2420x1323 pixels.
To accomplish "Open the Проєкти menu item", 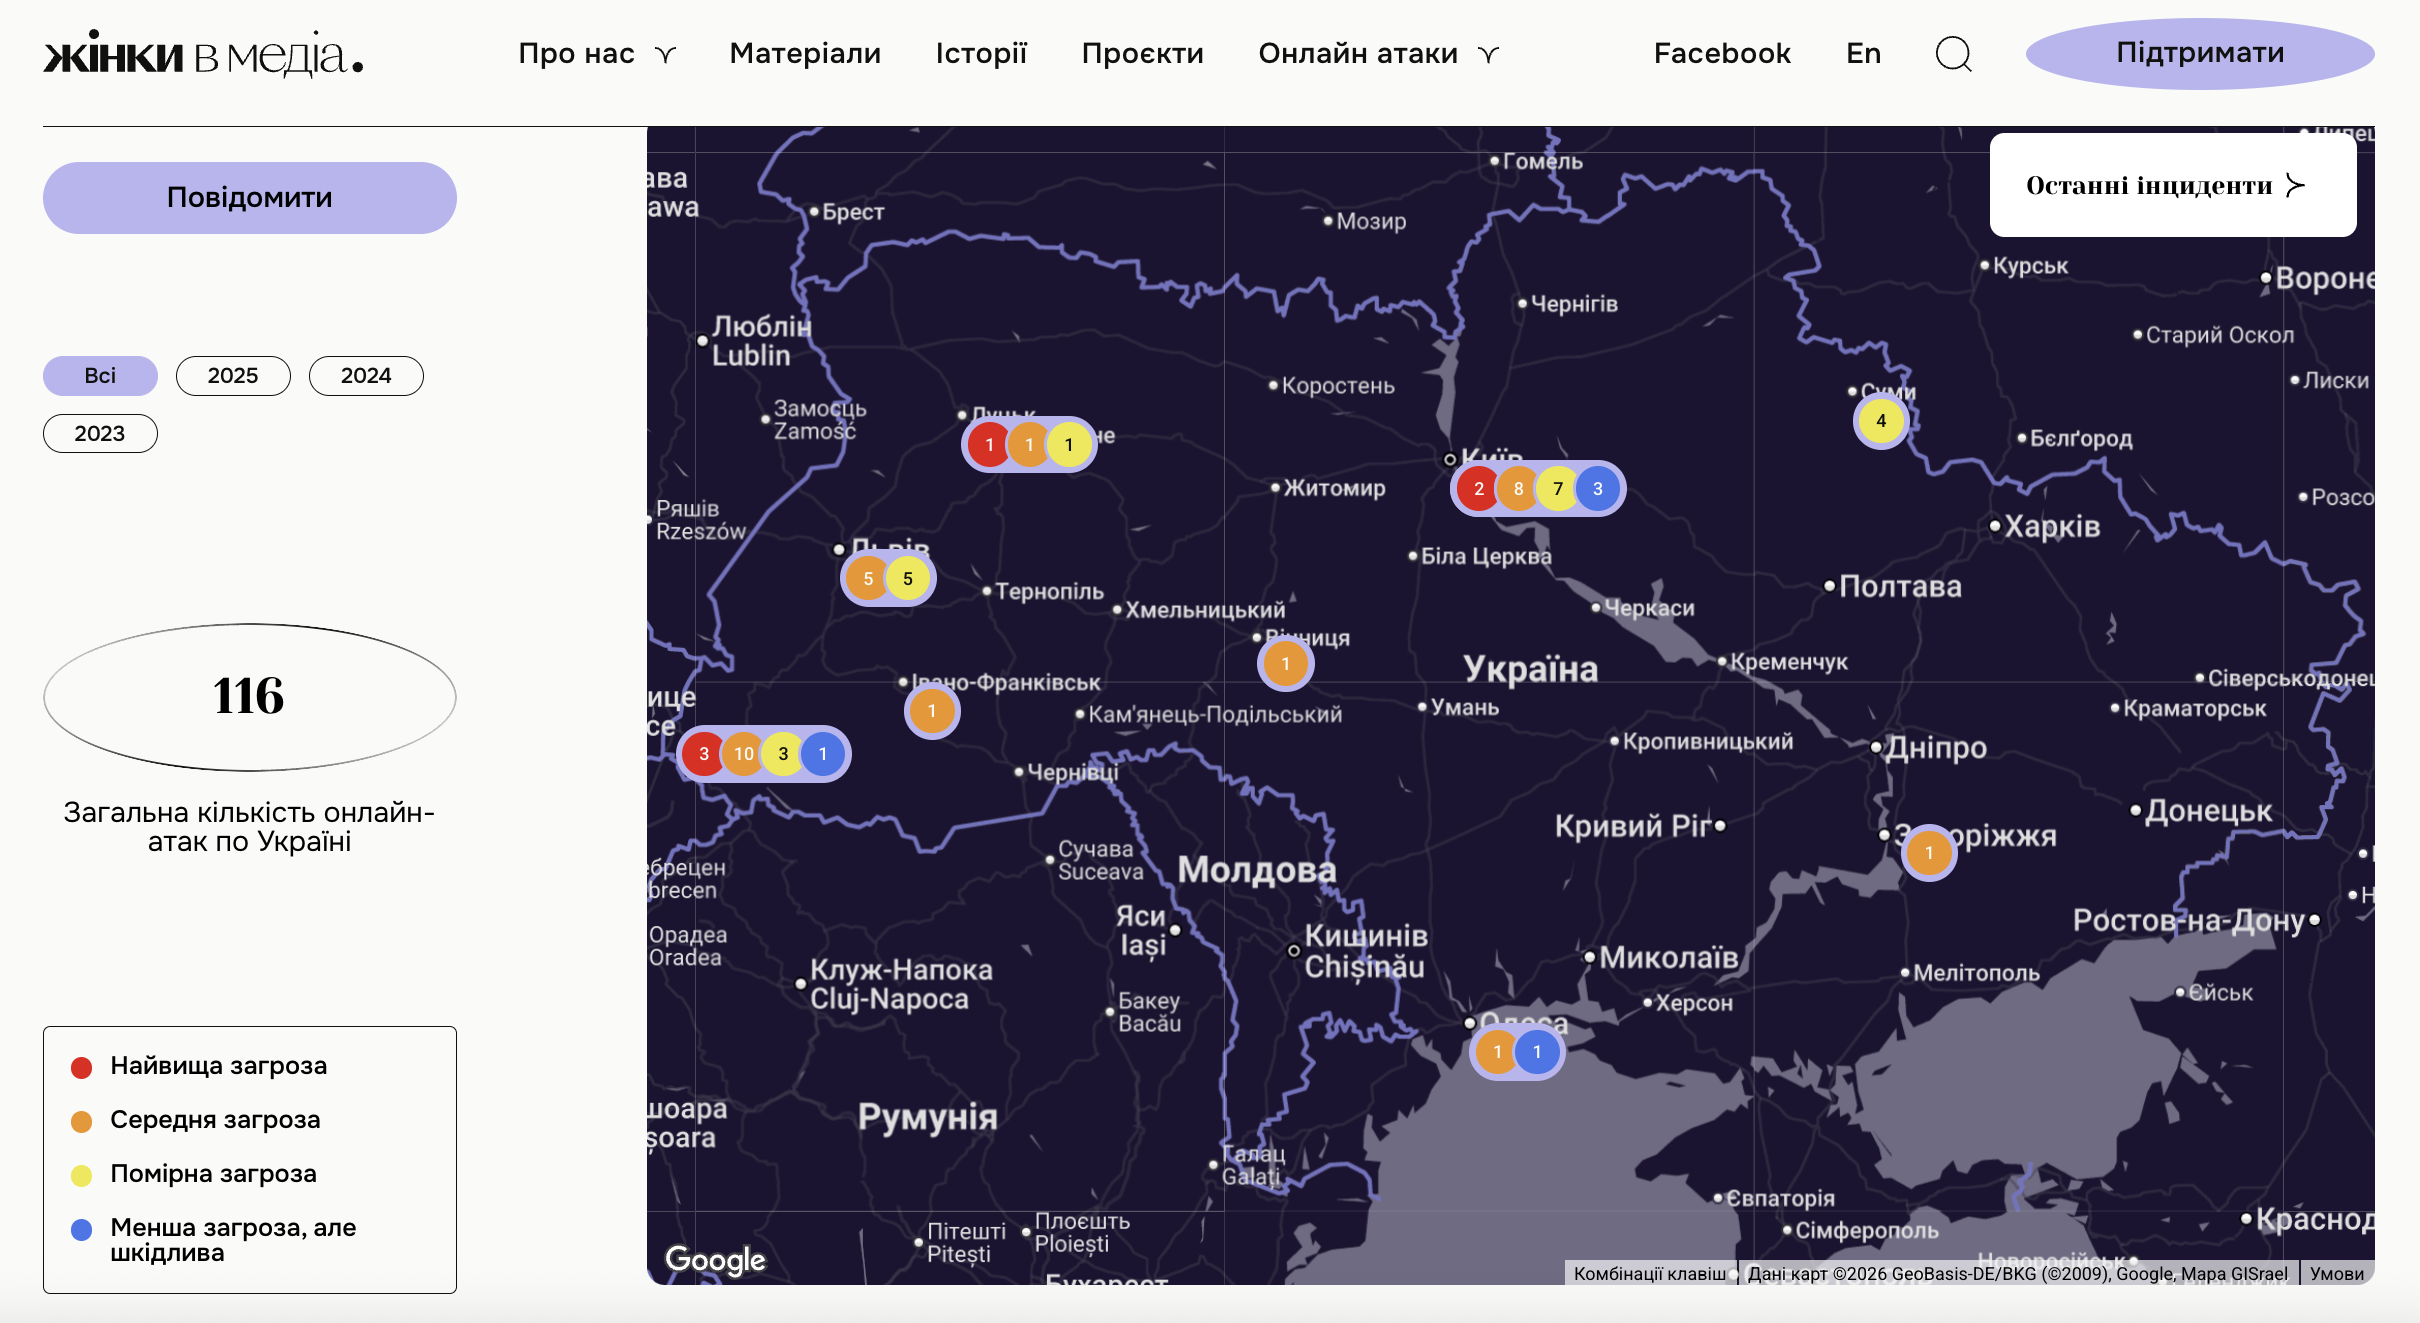I will 1142,54.
